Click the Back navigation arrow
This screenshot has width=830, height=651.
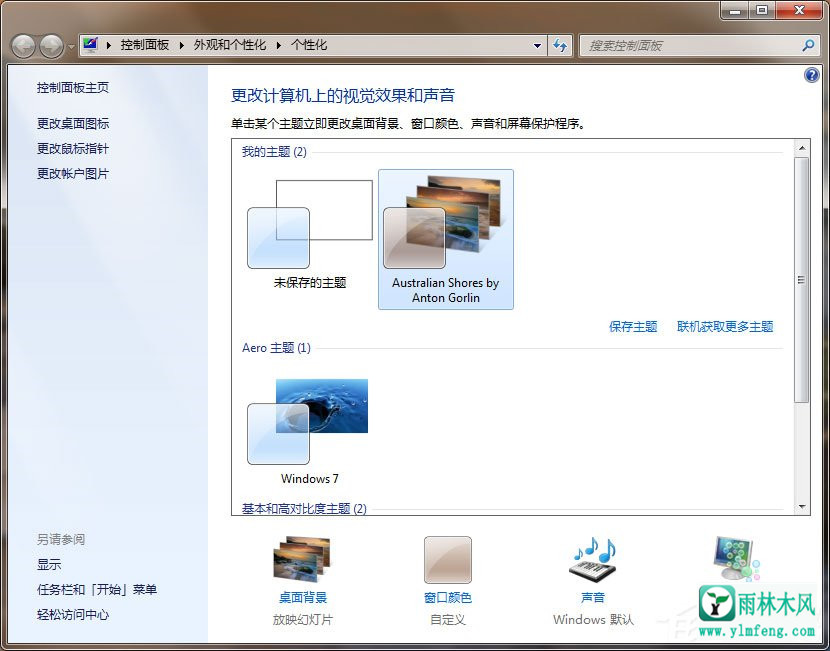pos(23,47)
